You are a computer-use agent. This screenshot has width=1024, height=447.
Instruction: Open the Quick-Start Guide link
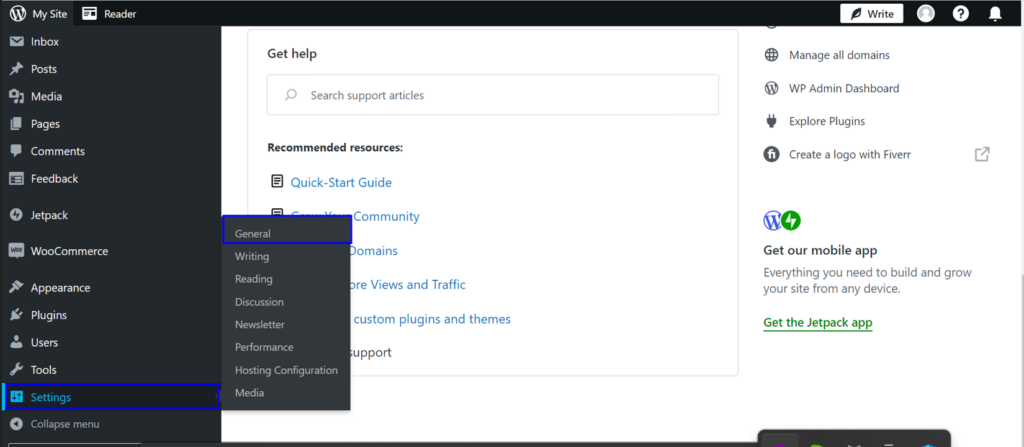(341, 182)
